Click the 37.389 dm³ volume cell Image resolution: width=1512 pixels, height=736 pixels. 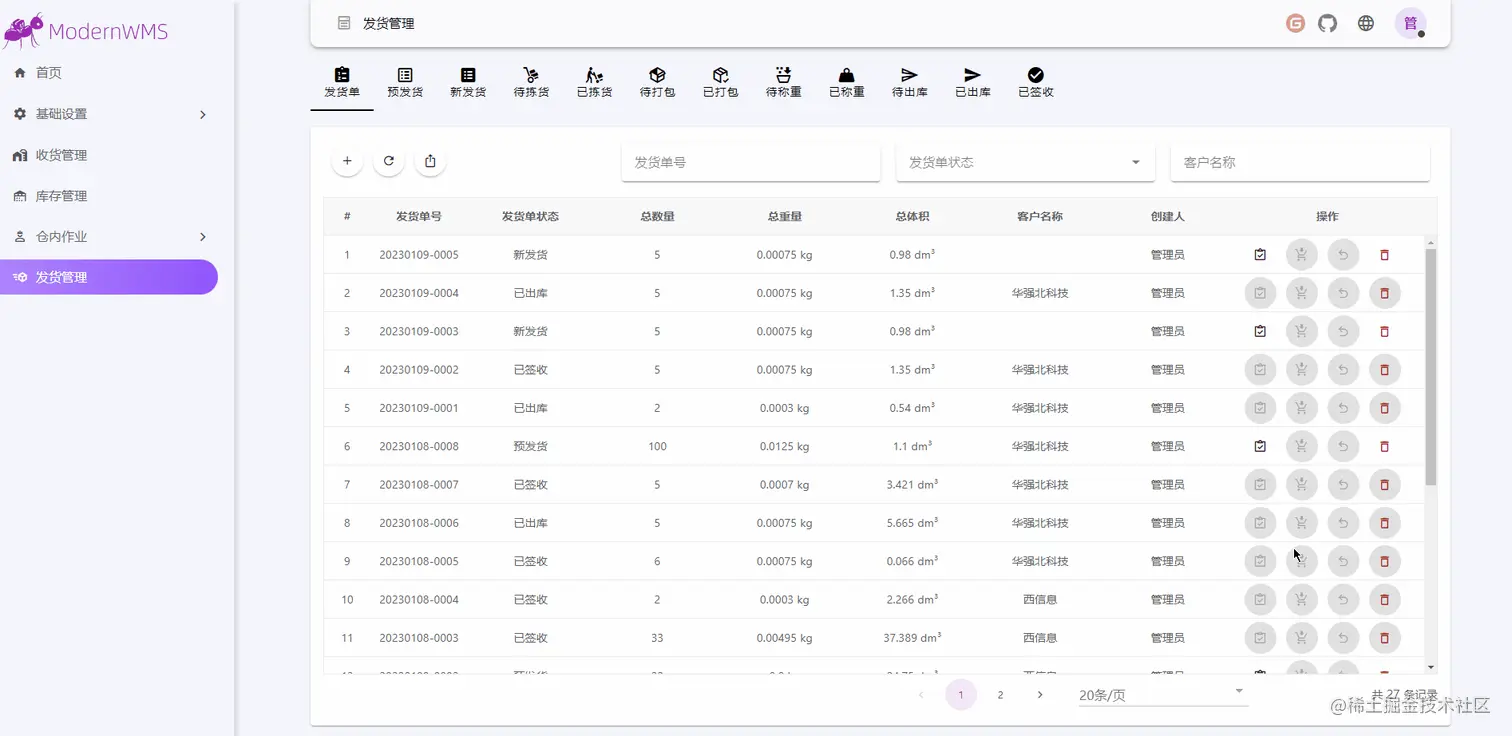click(x=912, y=637)
